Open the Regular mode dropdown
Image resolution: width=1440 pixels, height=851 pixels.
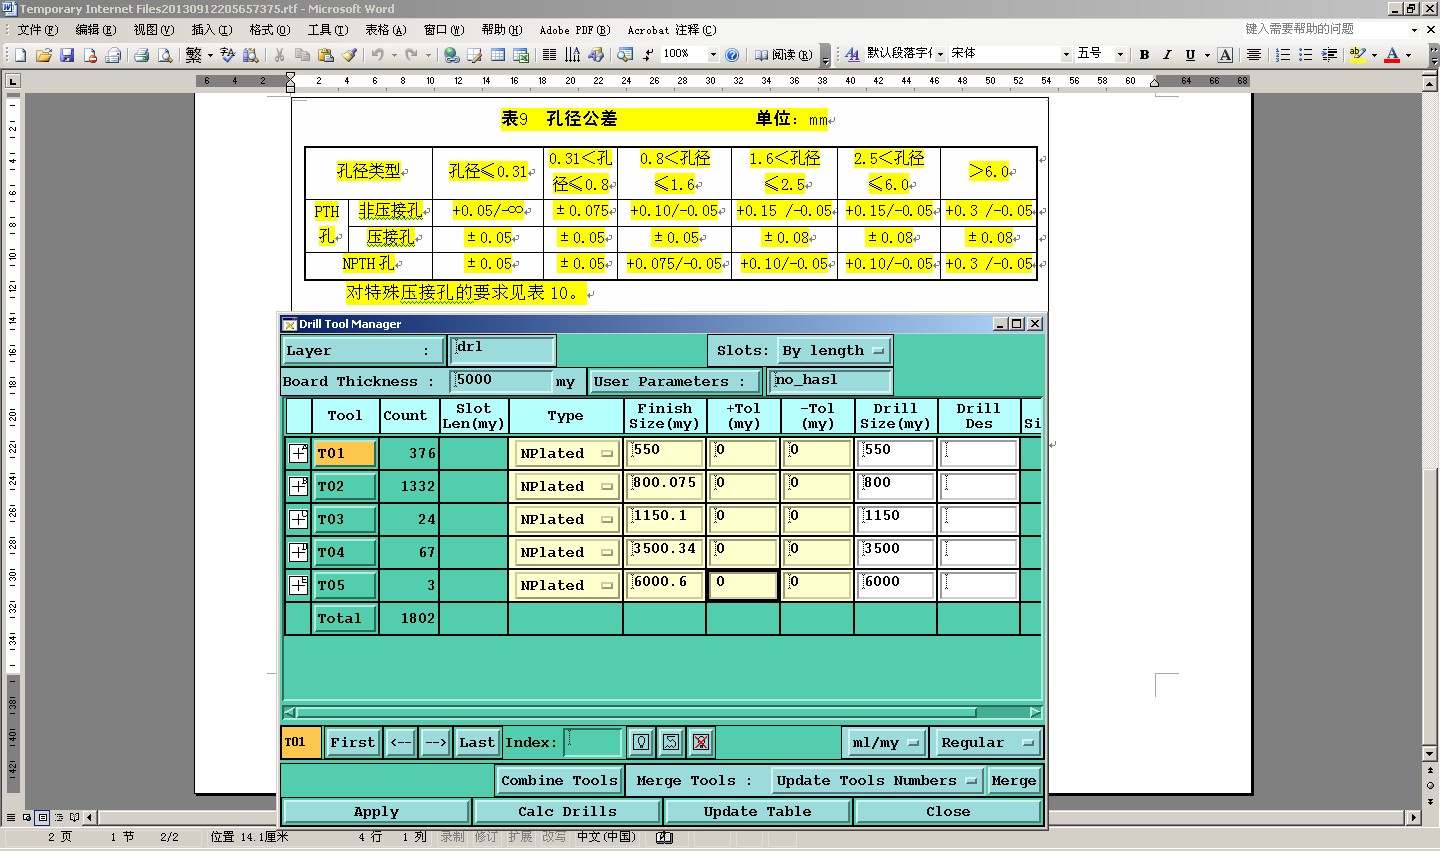click(x=986, y=743)
